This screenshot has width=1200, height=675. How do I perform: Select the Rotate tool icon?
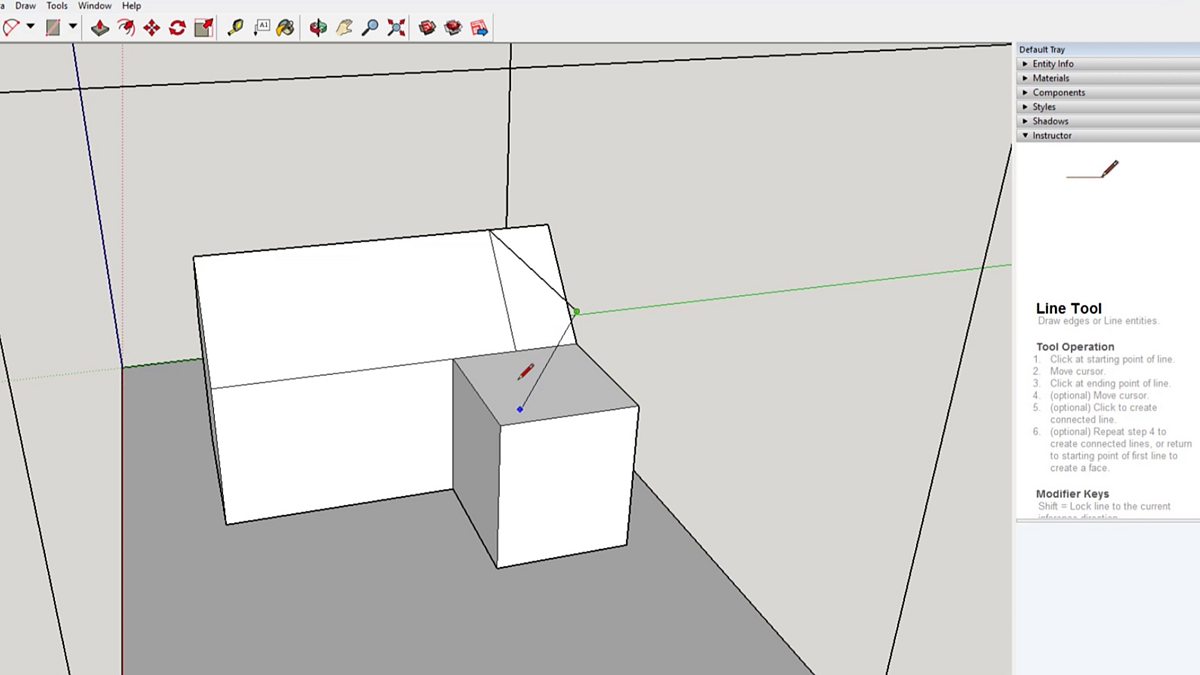pyautogui.click(x=177, y=28)
